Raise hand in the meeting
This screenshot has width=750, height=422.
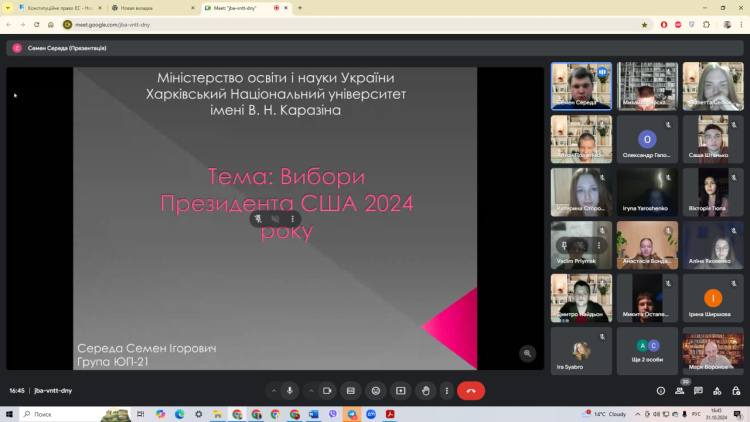[426, 391]
